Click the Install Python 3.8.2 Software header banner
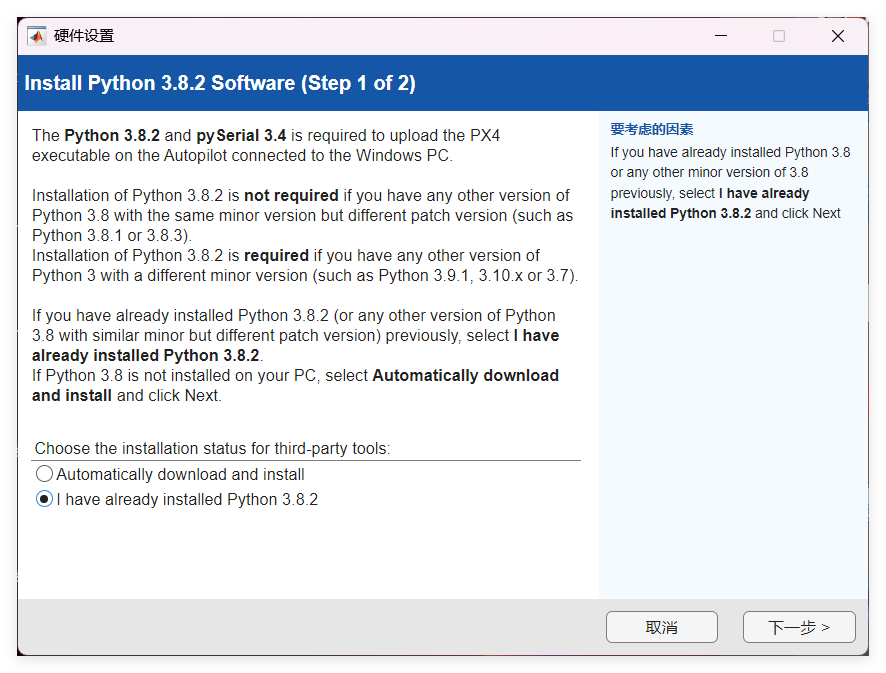 (220, 83)
